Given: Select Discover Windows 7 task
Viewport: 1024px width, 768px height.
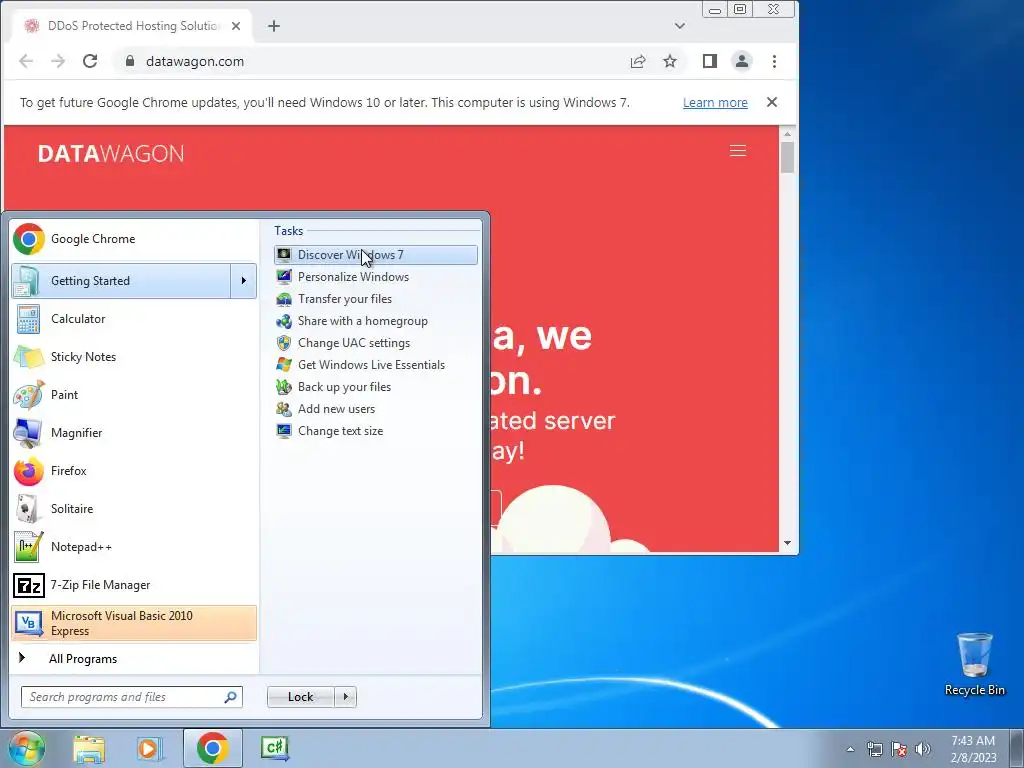Looking at the screenshot, I should (376, 255).
